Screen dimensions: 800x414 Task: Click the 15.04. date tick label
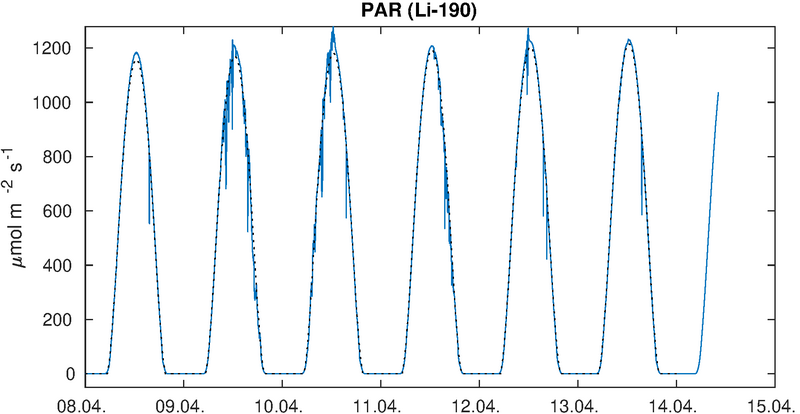pyautogui.click(x=774, y=403)
